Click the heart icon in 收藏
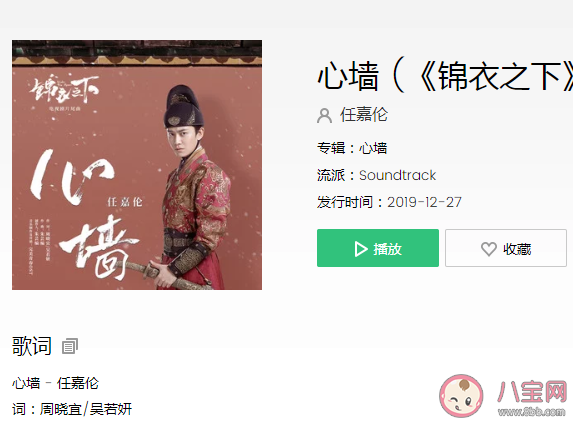 point(489,249)
